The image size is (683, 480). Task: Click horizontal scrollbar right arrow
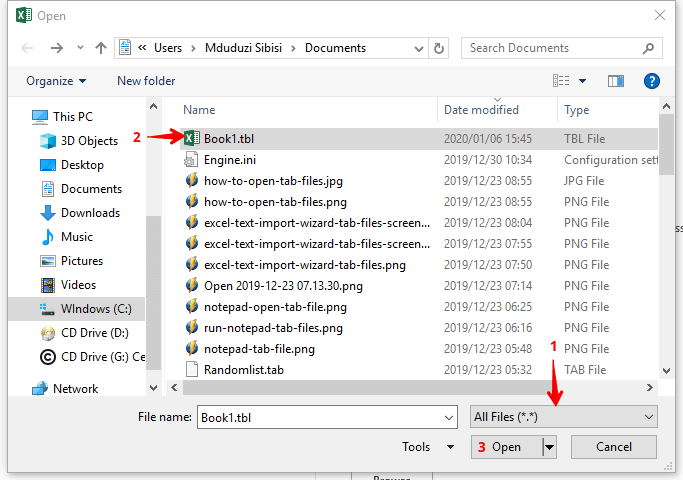[x=649, y=387]
